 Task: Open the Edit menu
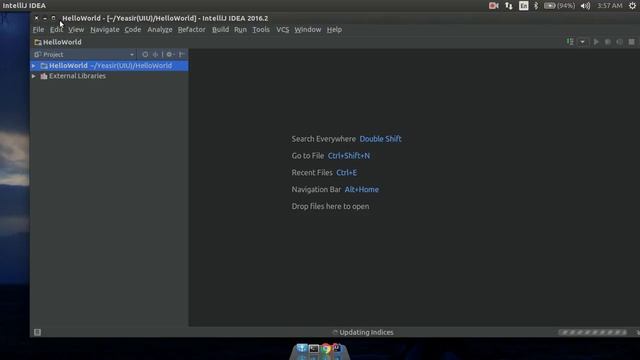(x=56, y=29)
